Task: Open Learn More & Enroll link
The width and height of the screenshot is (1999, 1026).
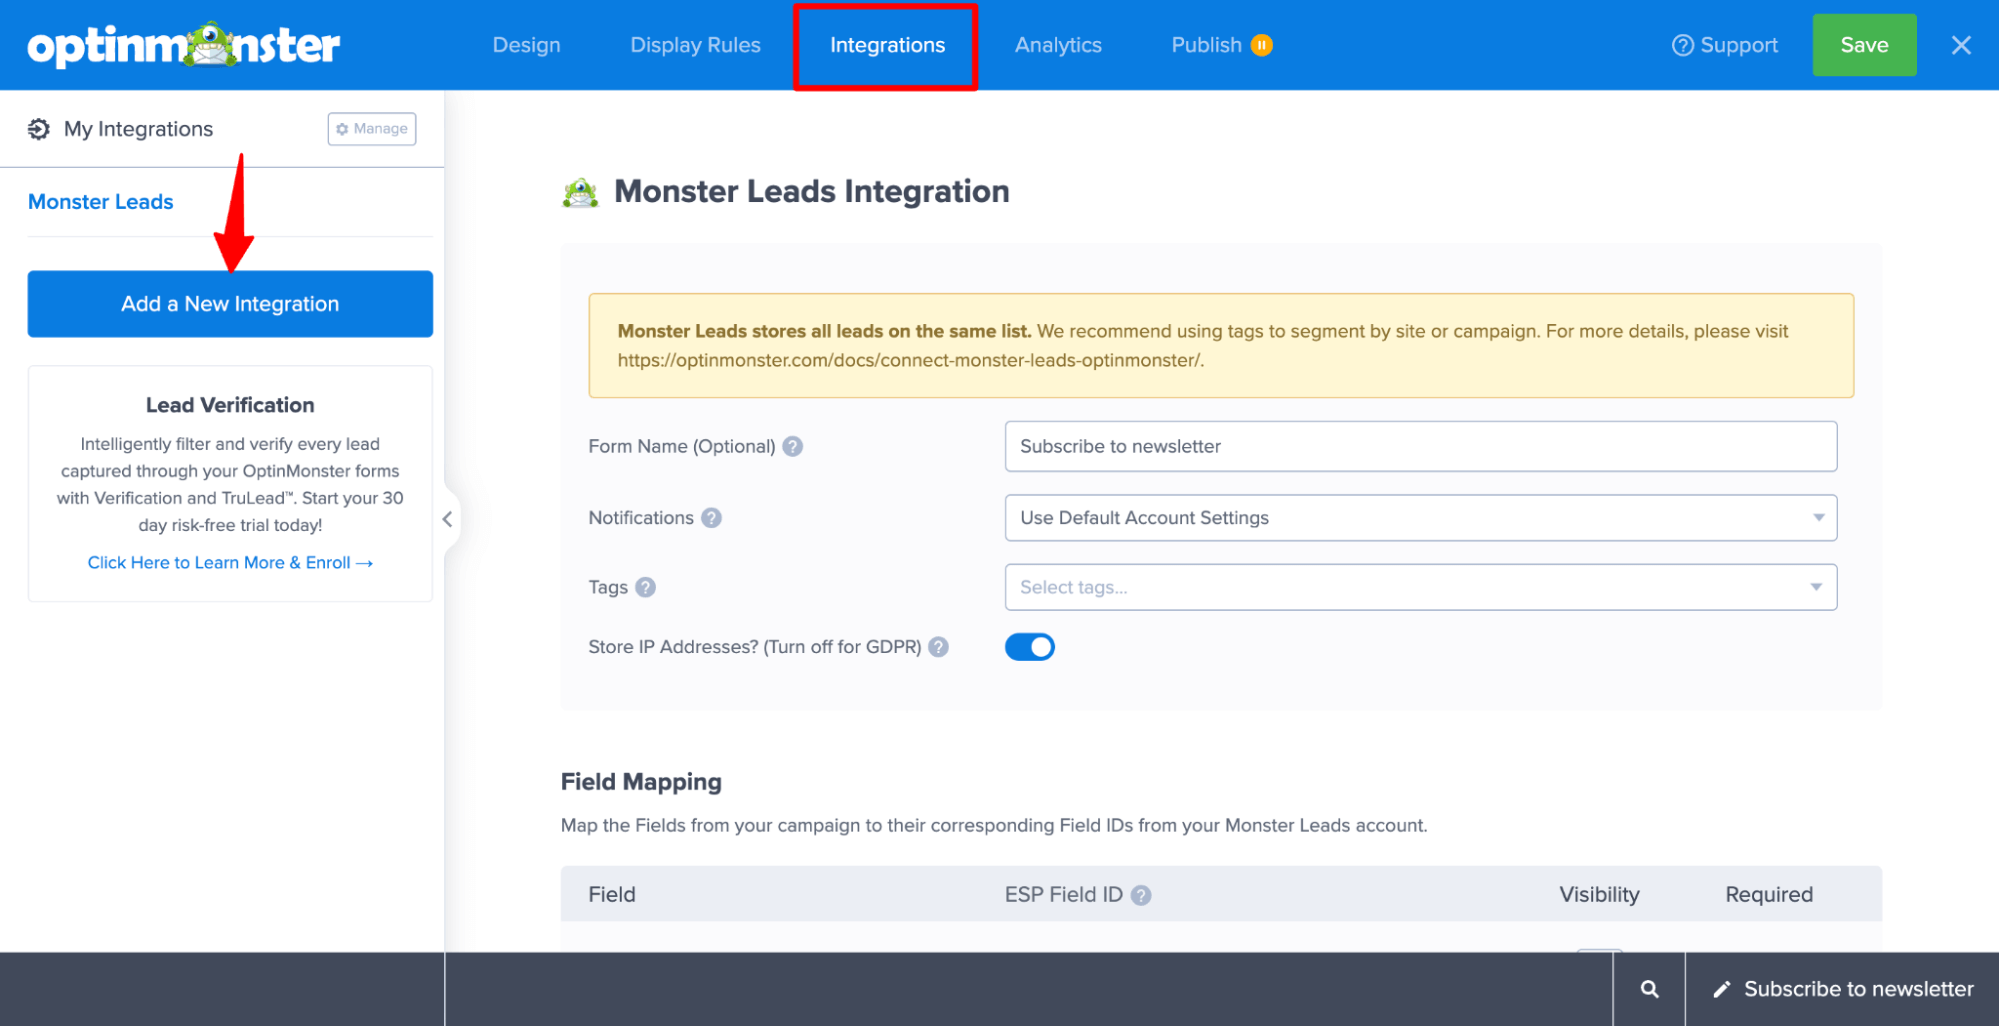Action: pos(230,563)
